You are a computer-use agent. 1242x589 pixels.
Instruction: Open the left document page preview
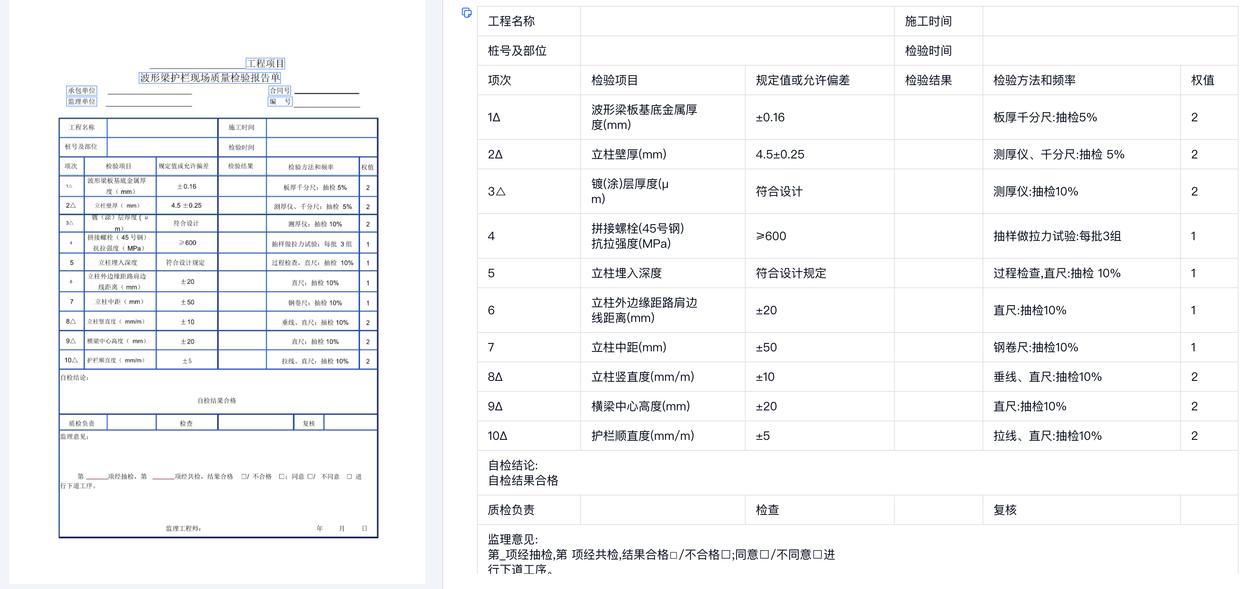(218, 292)
